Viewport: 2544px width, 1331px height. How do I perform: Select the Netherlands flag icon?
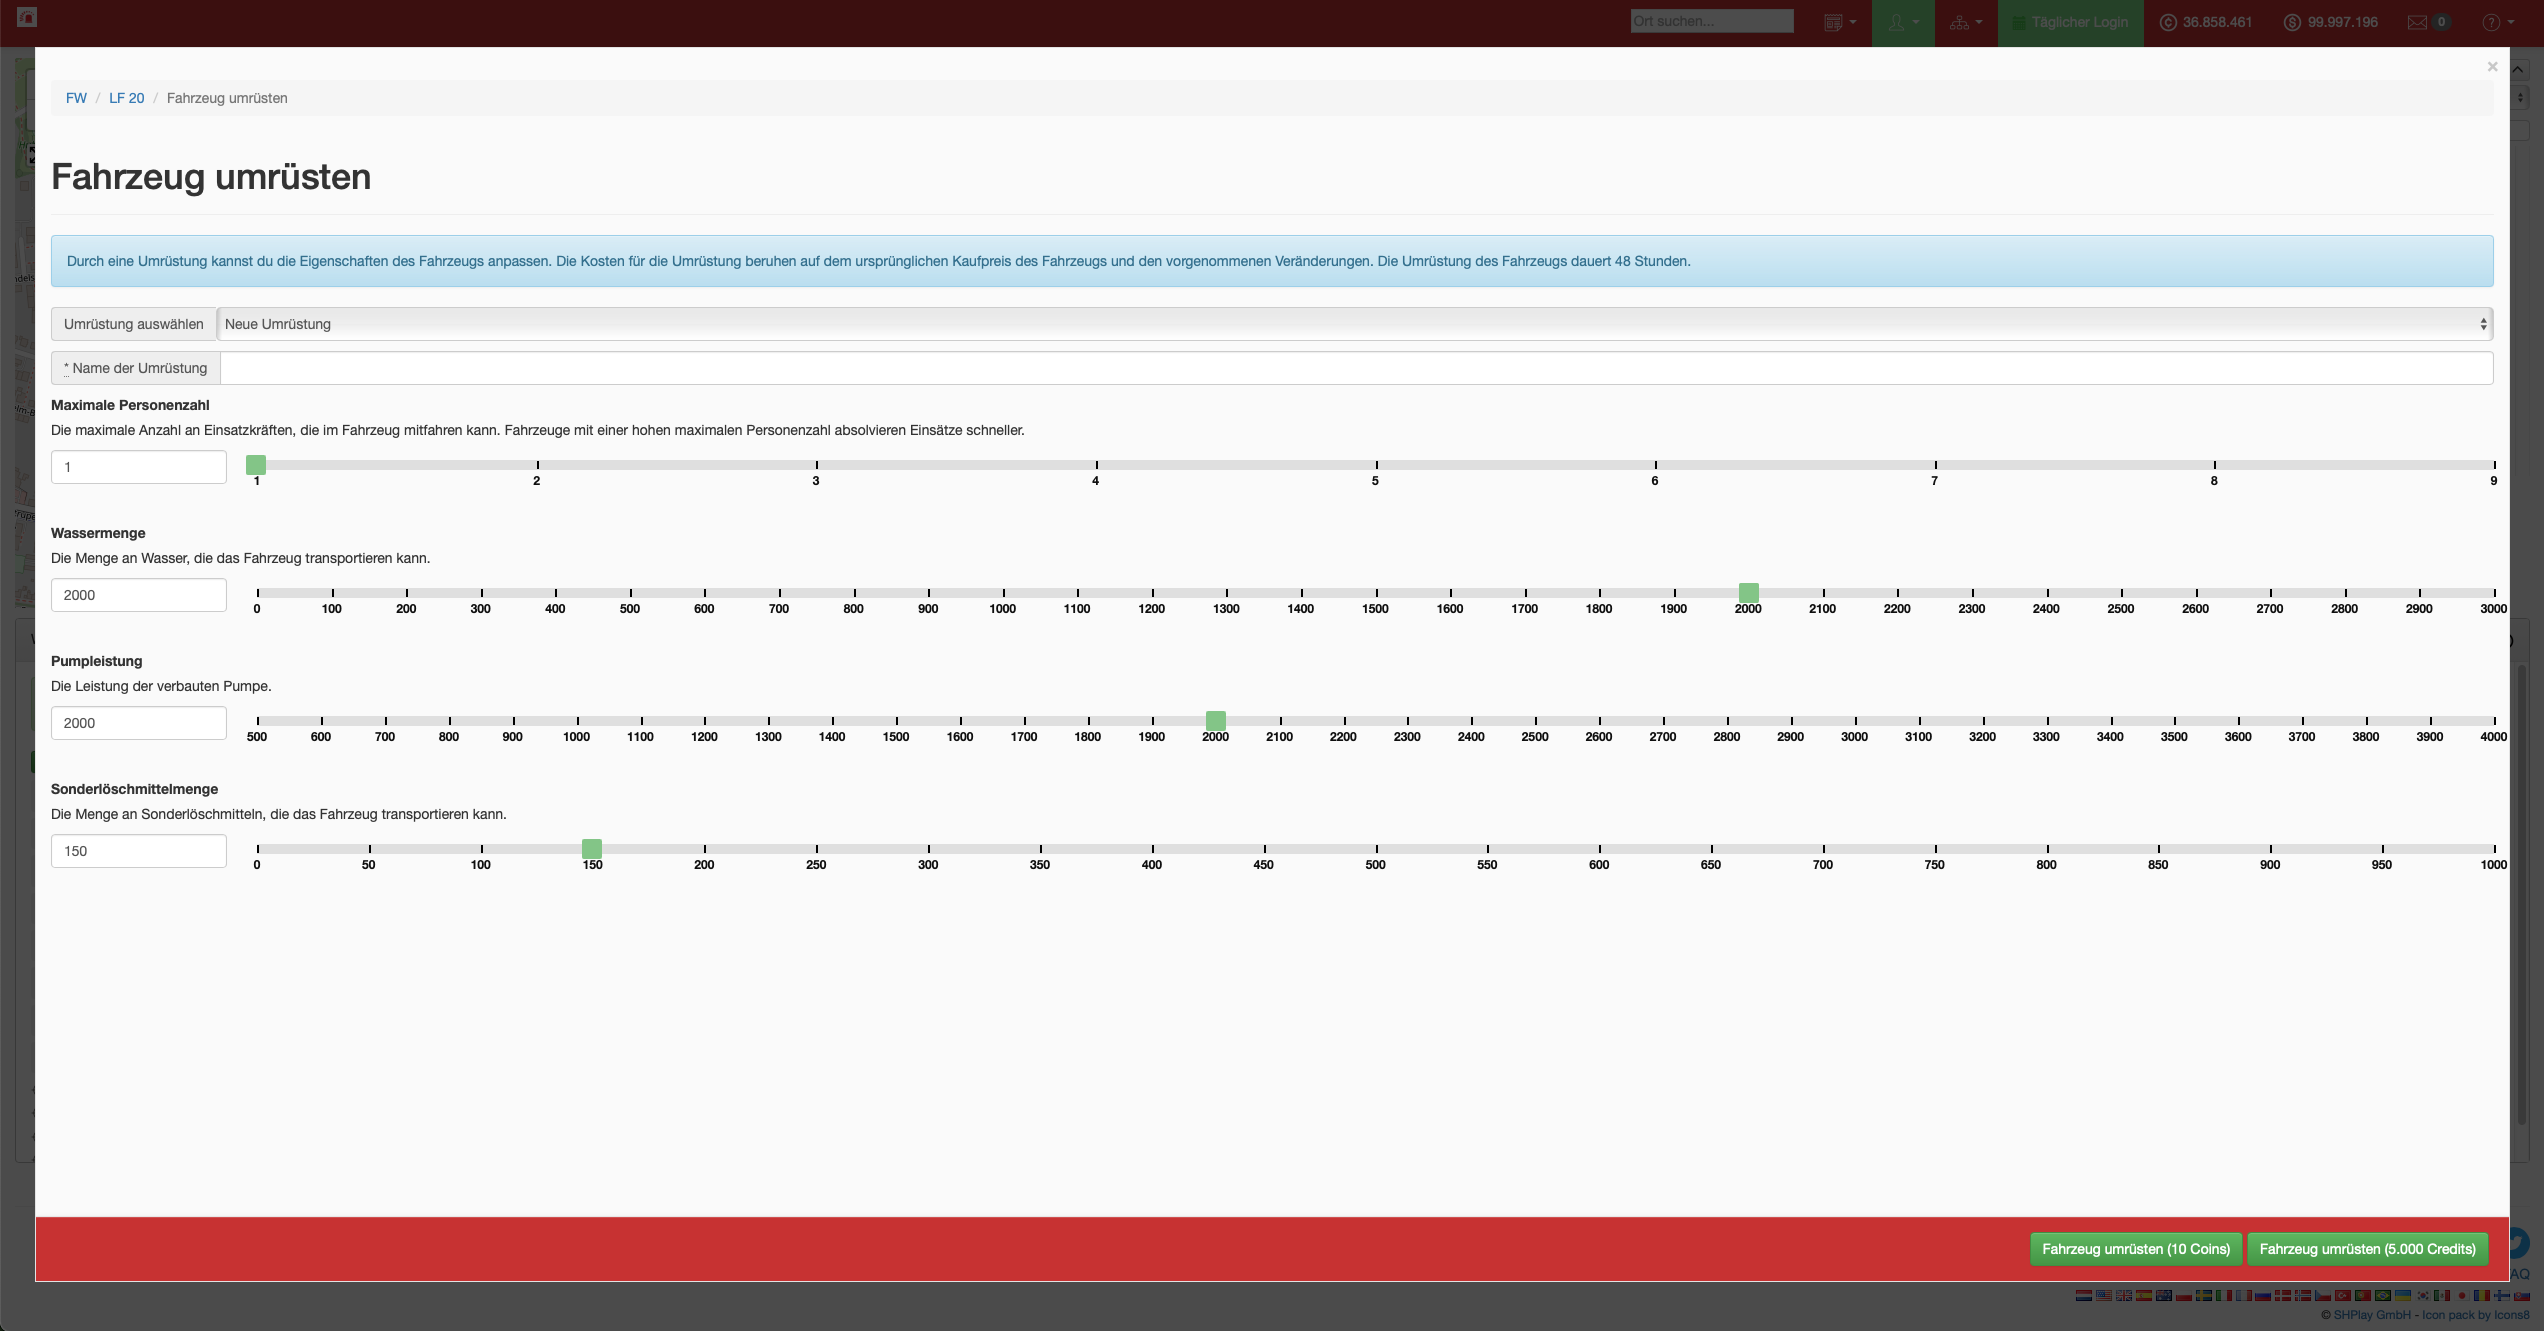(x=2084, y=1295)
